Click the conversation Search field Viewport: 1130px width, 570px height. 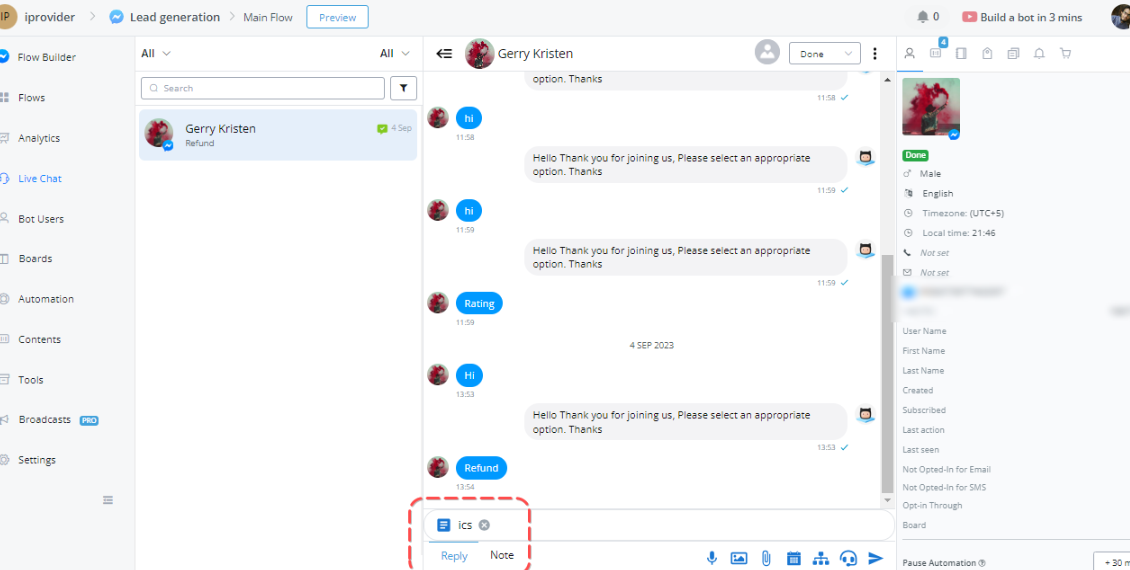point(262,88)
